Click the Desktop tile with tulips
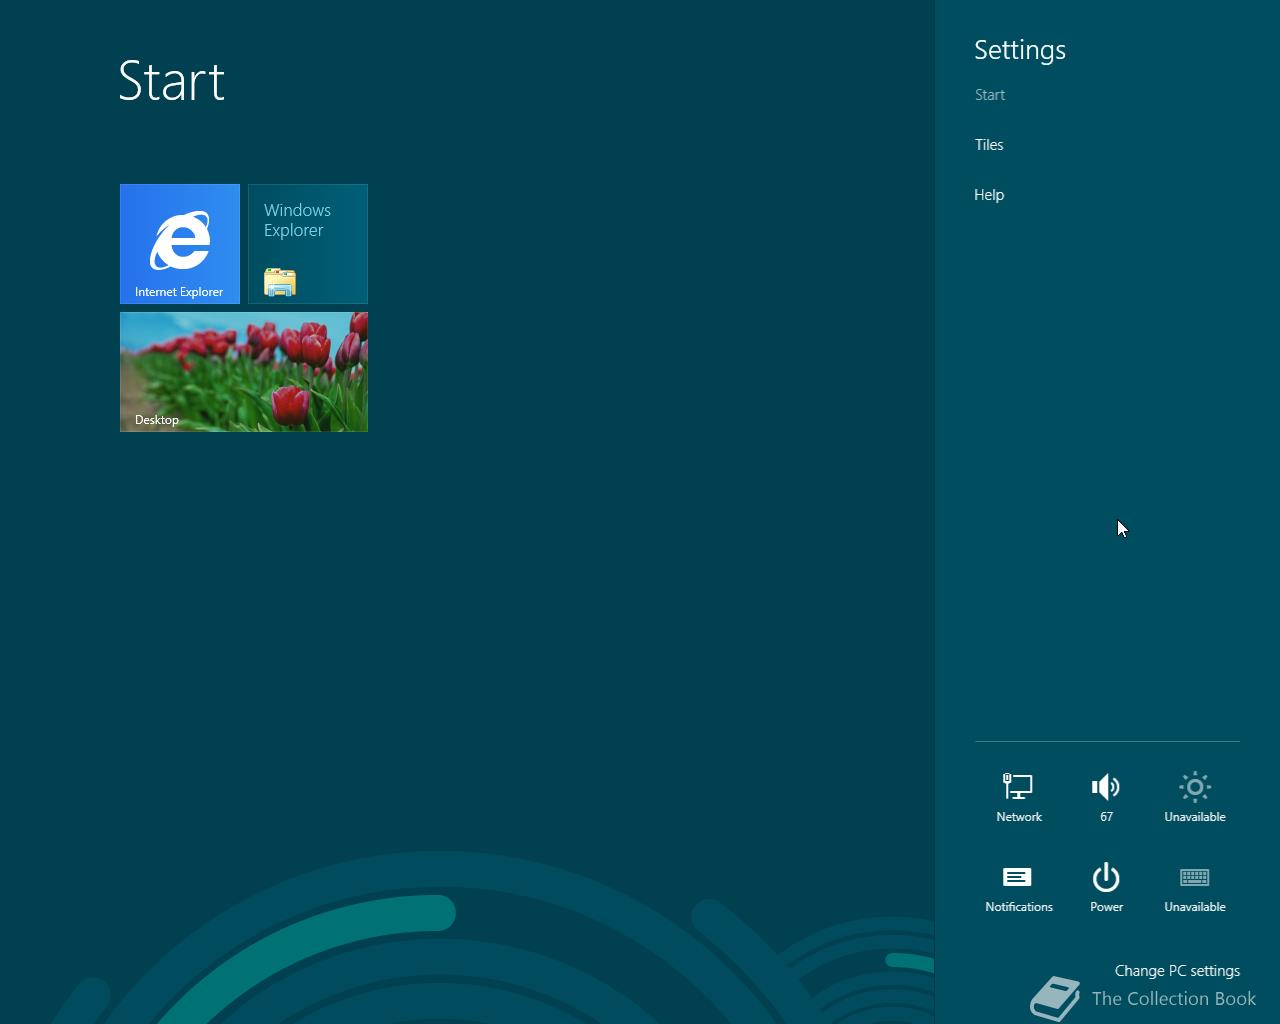1280x1024 pixels. (x=243, y=371)
